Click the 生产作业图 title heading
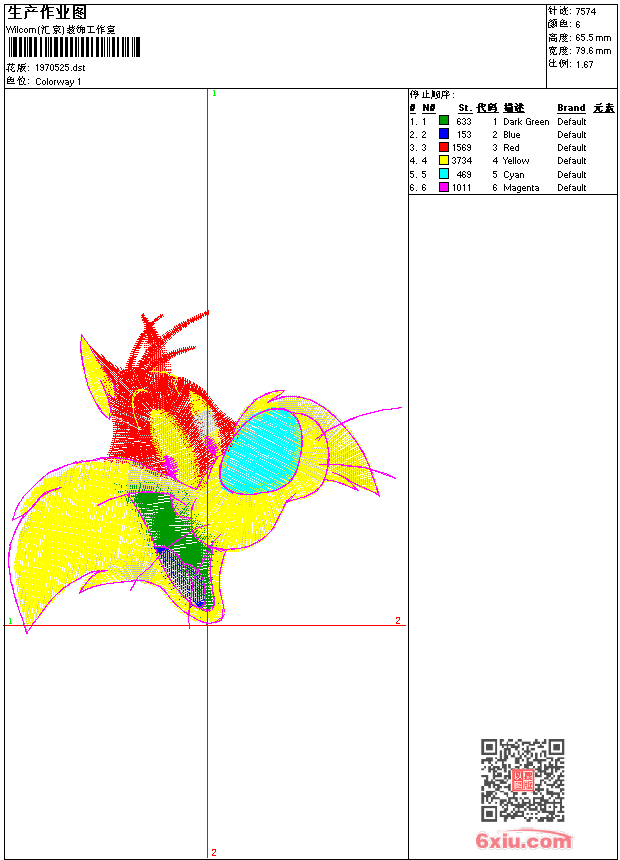 pyautogui.click(x=47, y=13)
